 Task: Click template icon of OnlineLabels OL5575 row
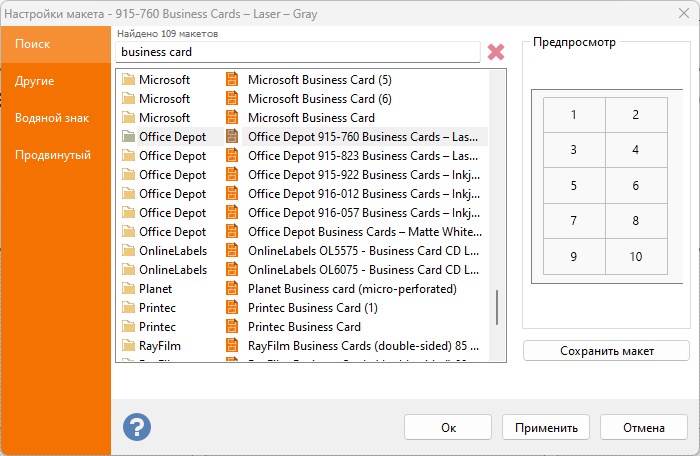[232, 250]
